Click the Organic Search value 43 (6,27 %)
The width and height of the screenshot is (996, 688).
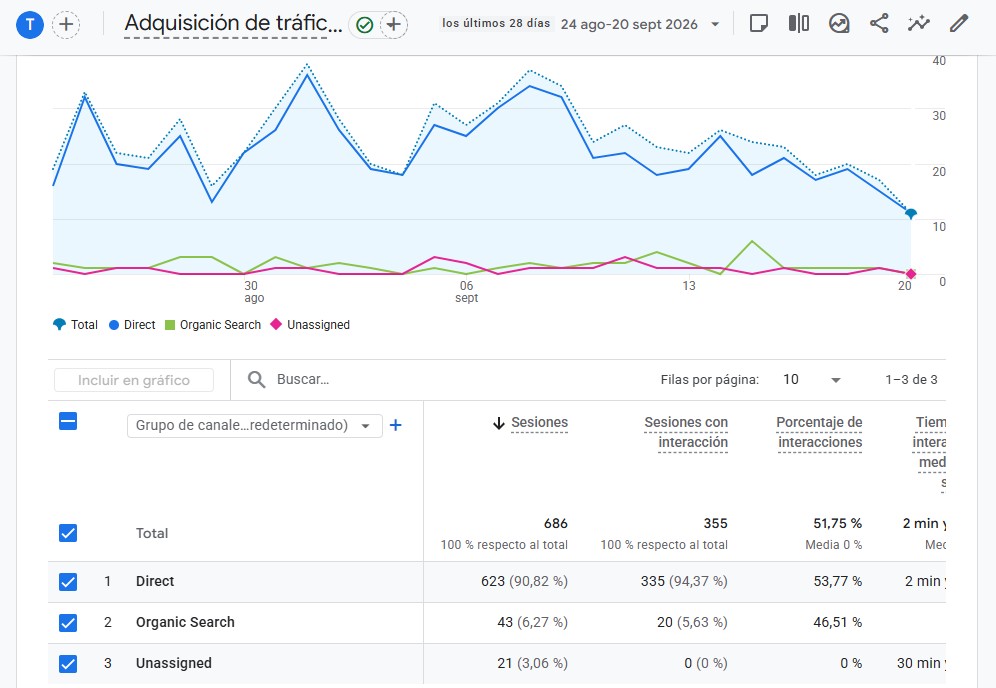532,623
